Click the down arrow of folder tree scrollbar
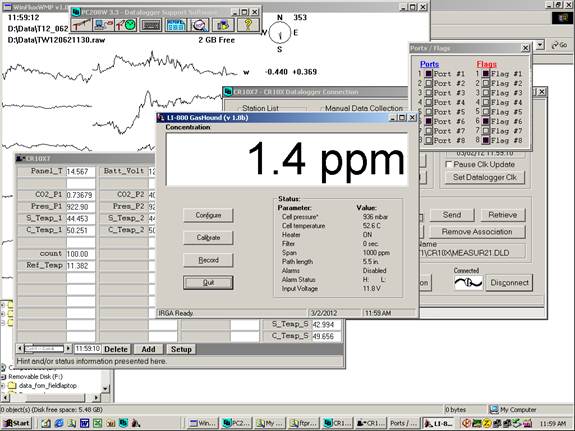The height and width of the screenshot is (431, 575). pos(105,388)
